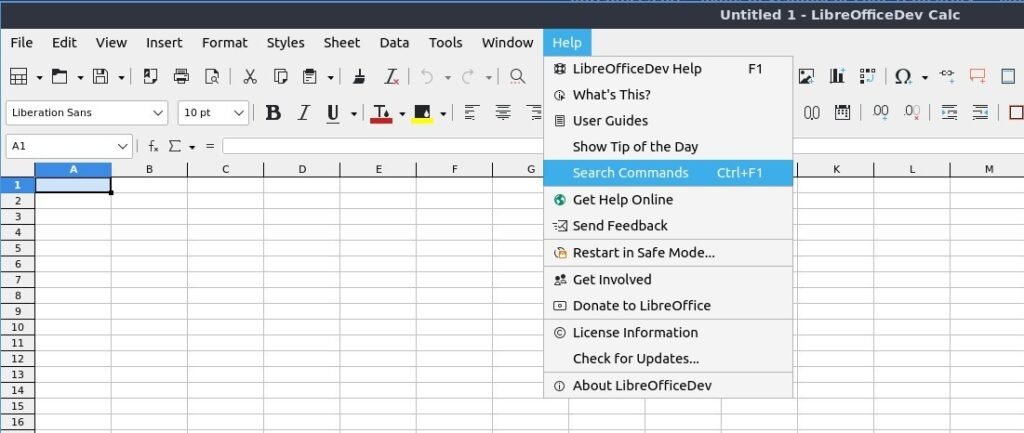Click the Insert Chart icon
This screenshot has width=1024, height=433.
837,76
